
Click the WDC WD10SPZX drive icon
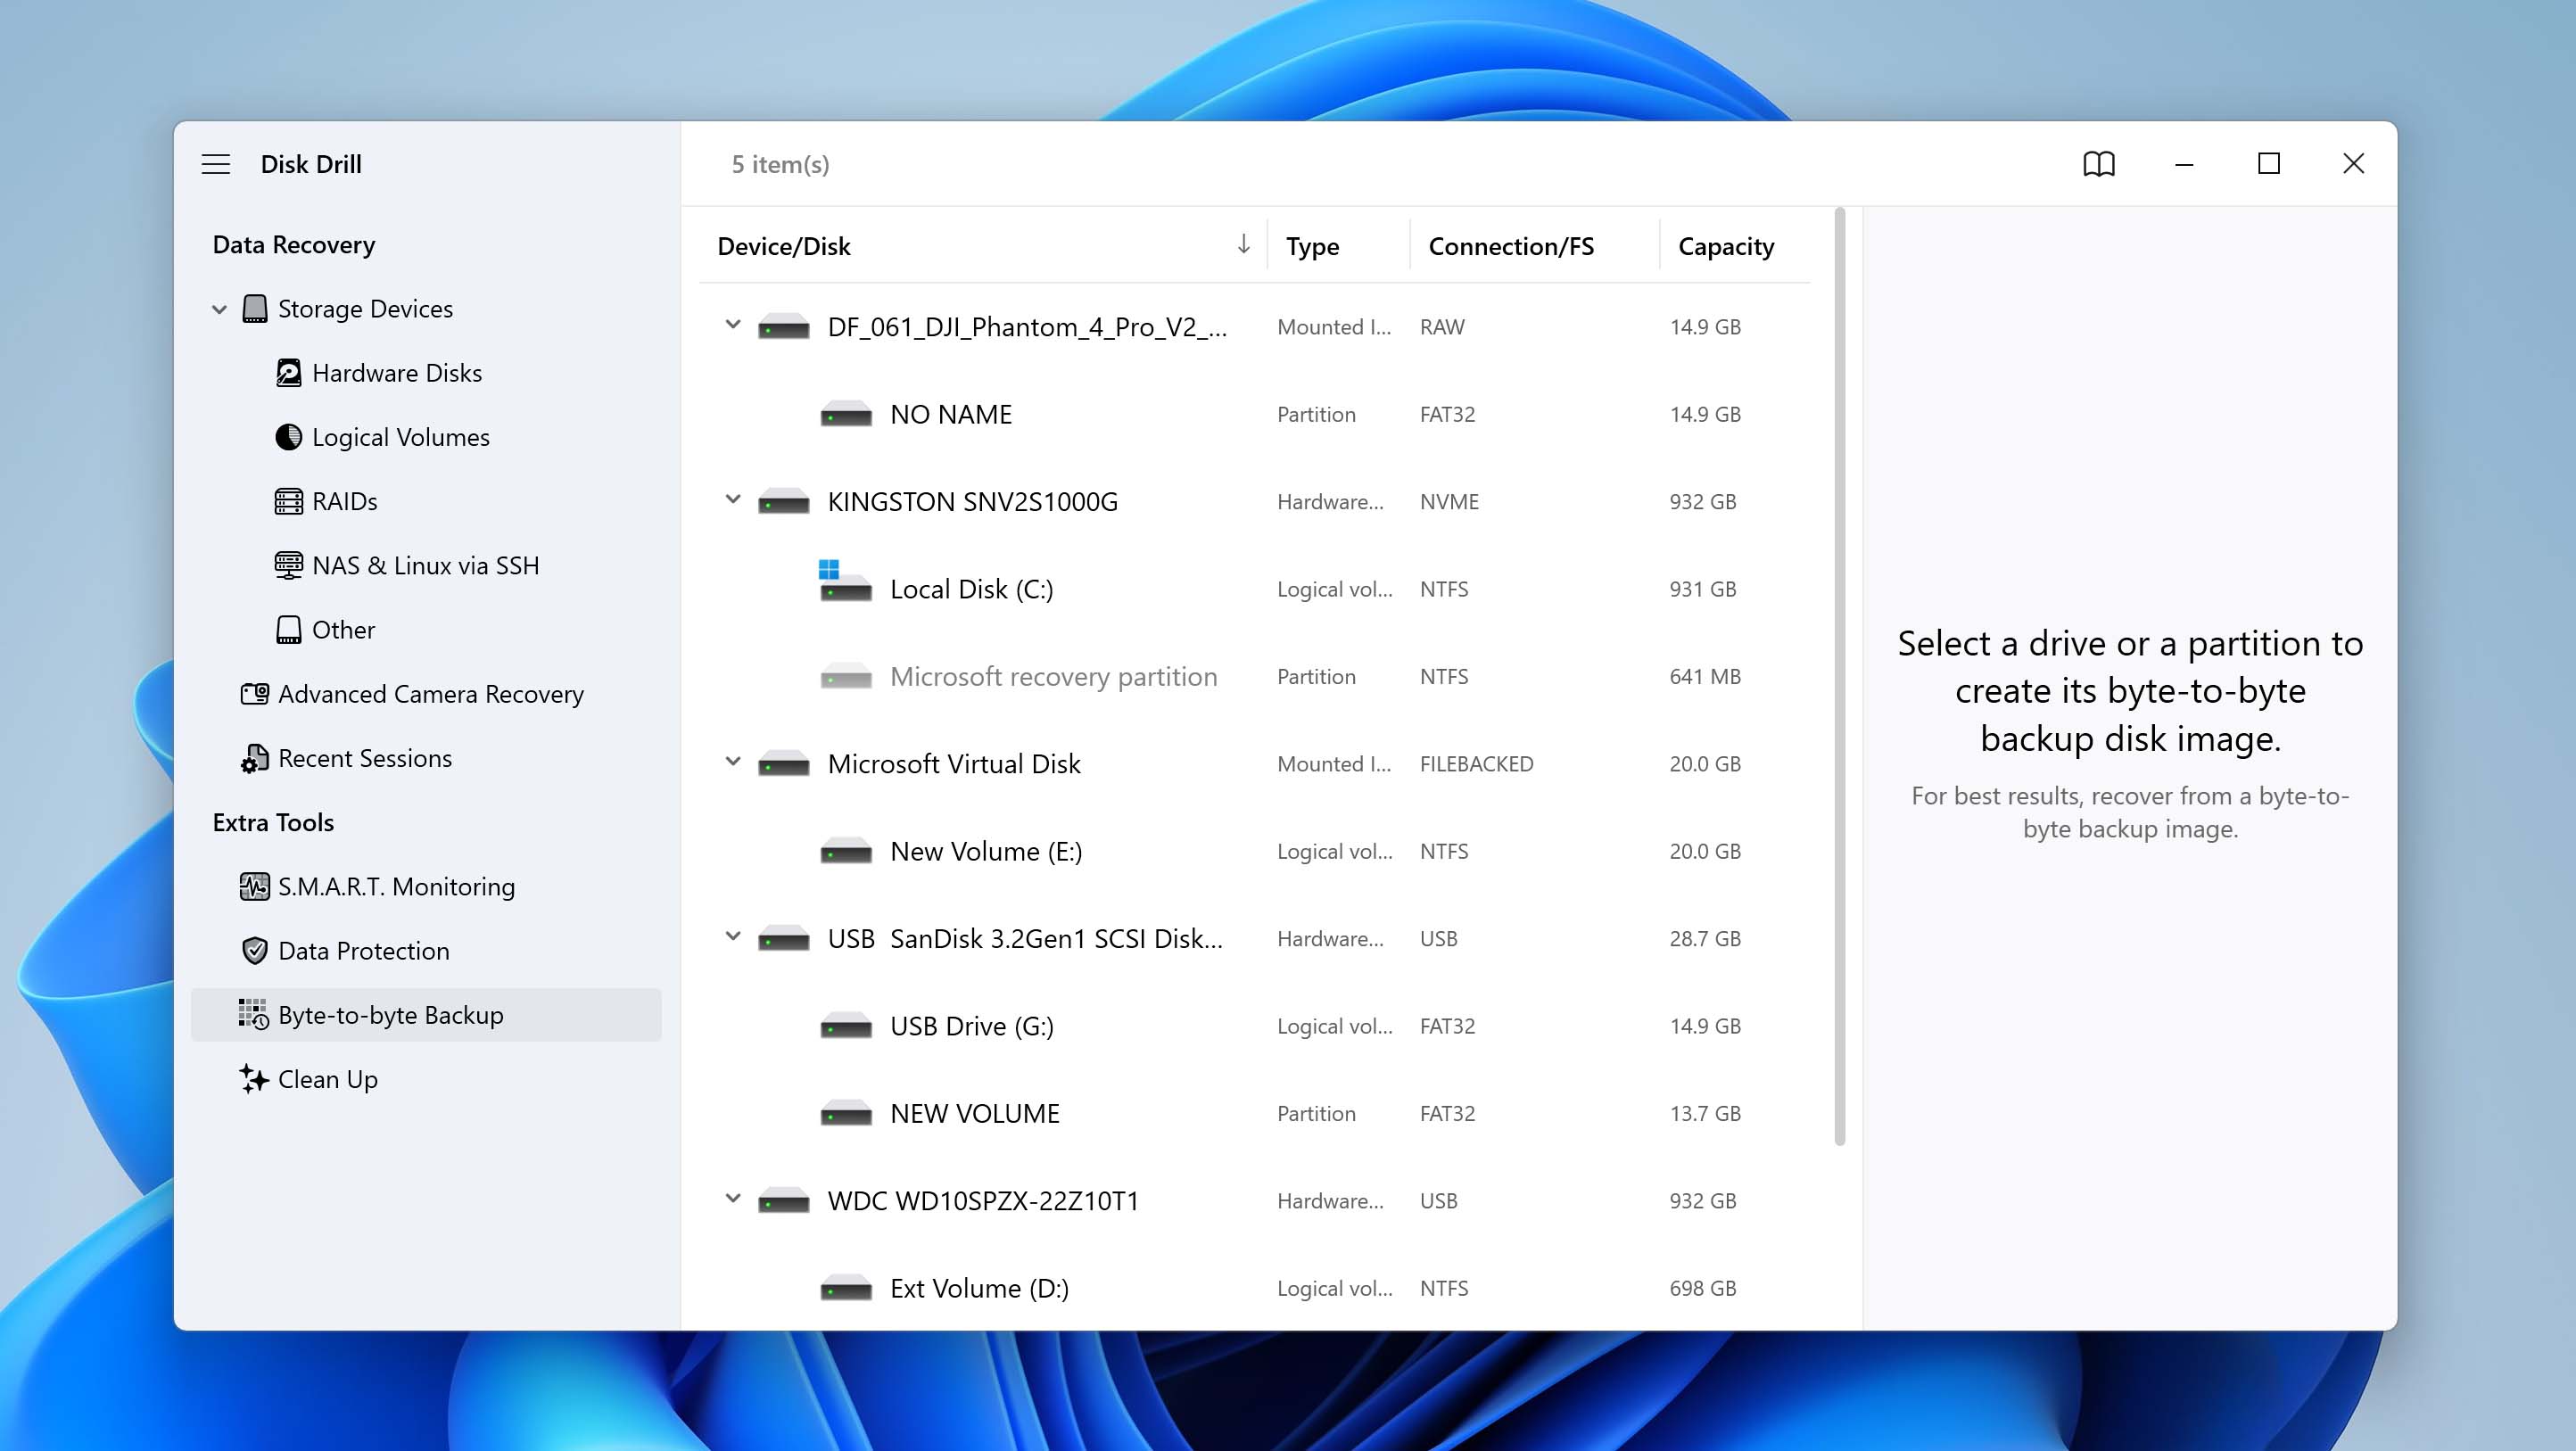click(784, 1202)
